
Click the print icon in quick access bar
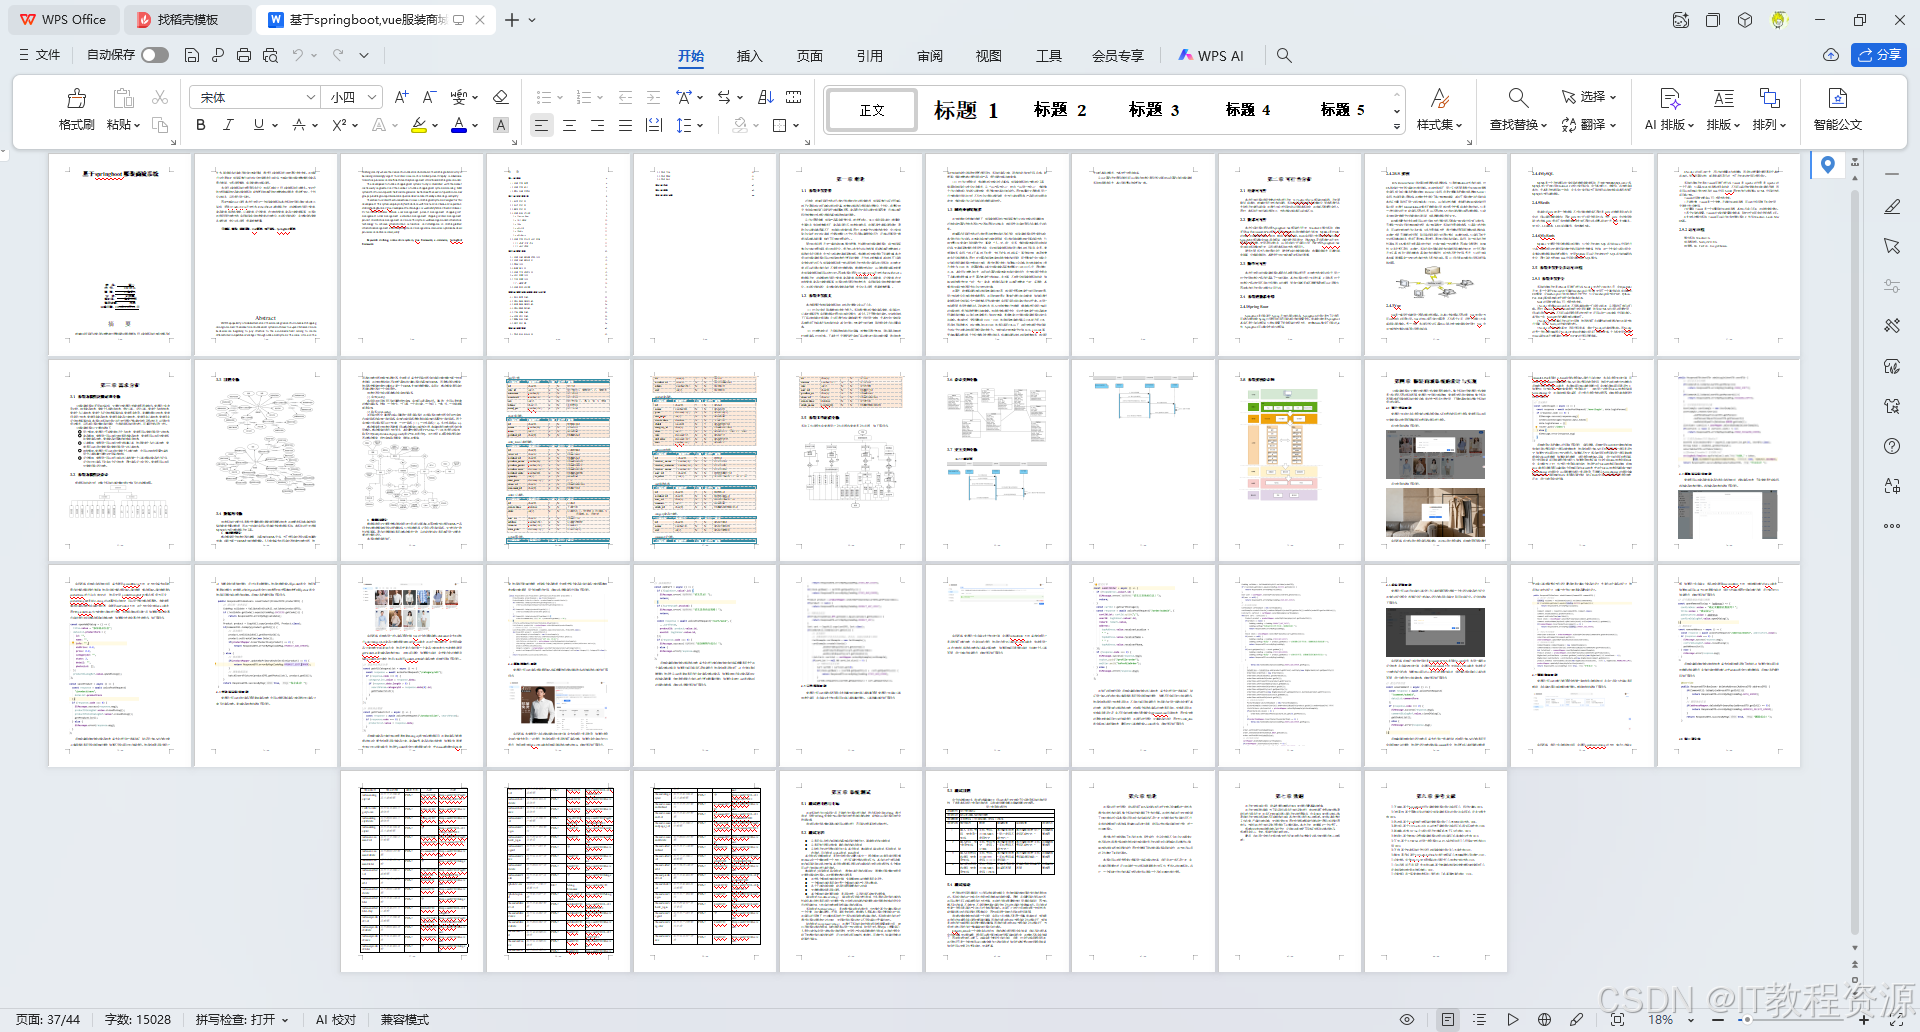[x=244, y=55]
